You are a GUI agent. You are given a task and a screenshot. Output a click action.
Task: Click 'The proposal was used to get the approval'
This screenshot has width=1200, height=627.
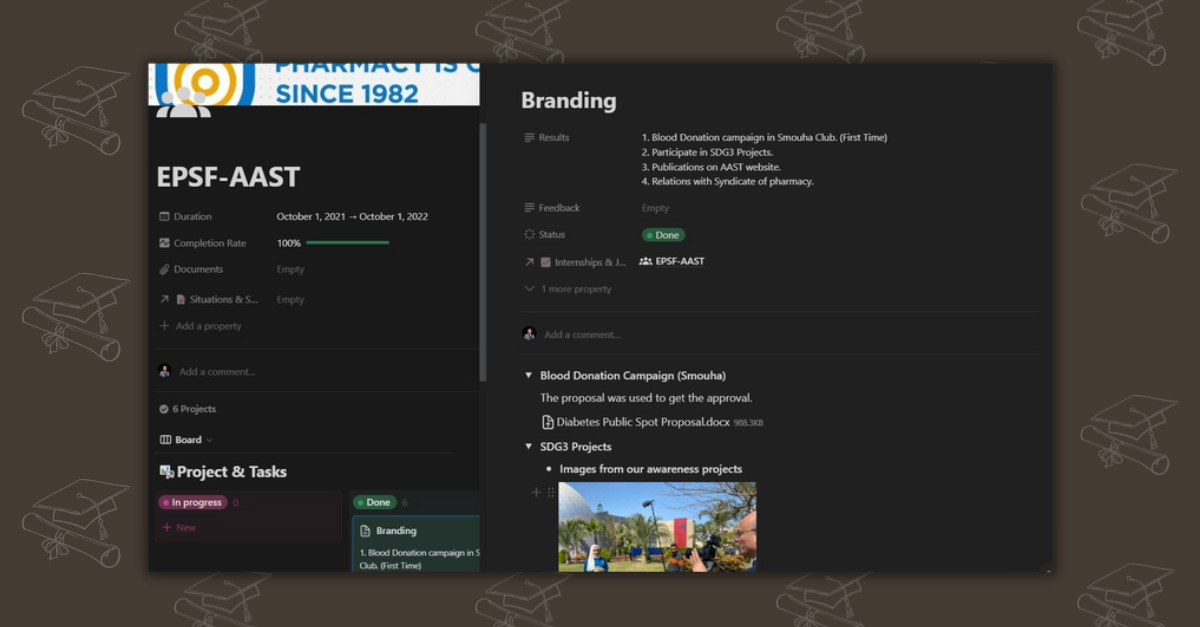[x=646, y=398]
